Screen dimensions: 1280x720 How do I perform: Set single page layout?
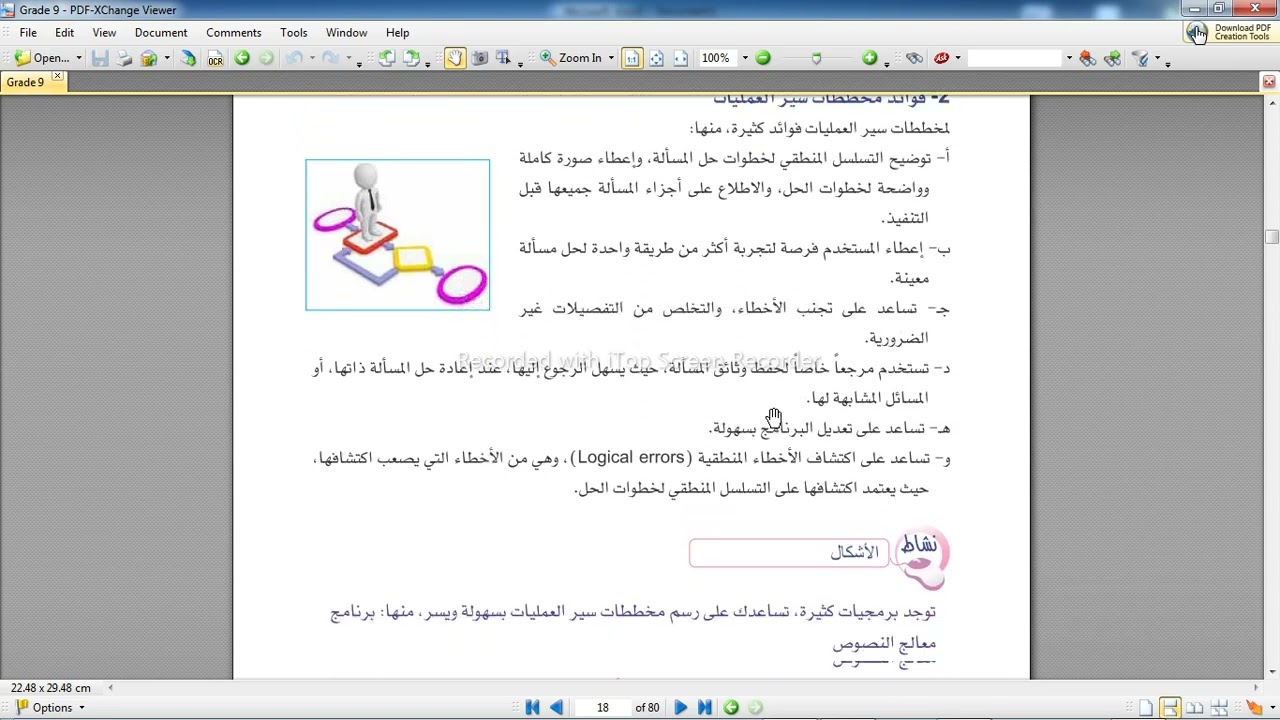1146,708
